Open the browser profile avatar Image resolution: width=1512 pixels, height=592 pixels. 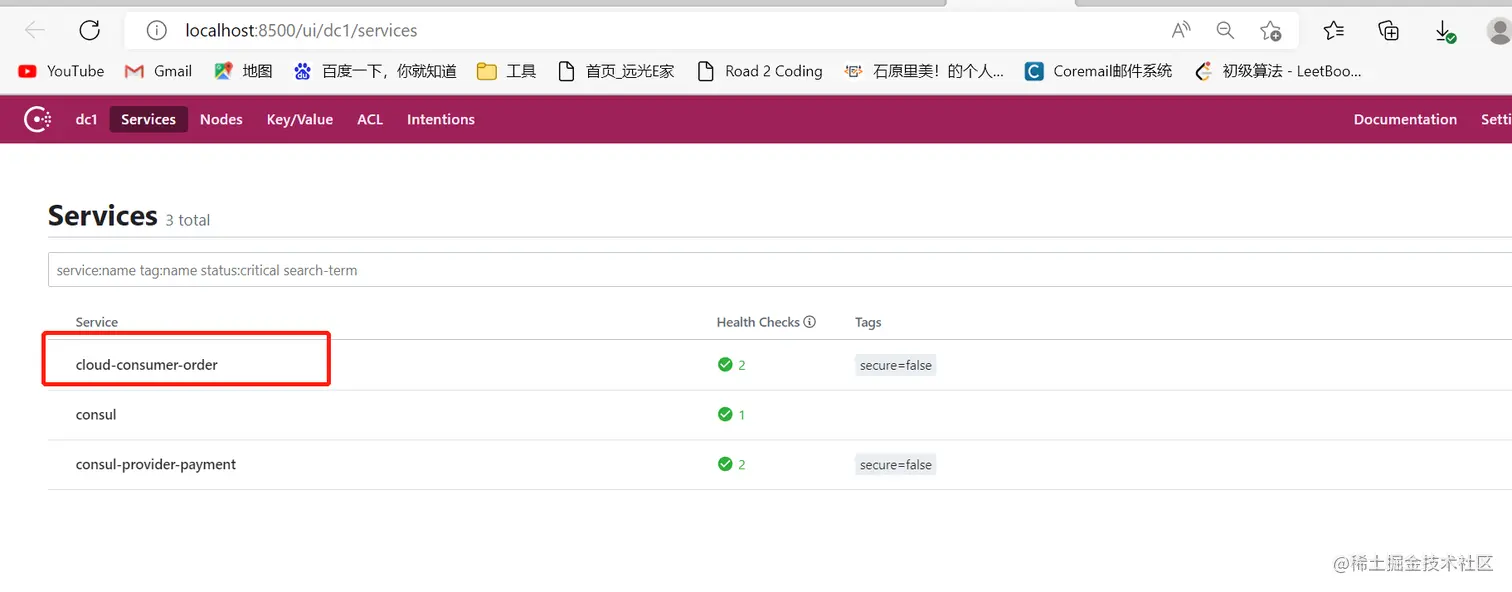1499,31
